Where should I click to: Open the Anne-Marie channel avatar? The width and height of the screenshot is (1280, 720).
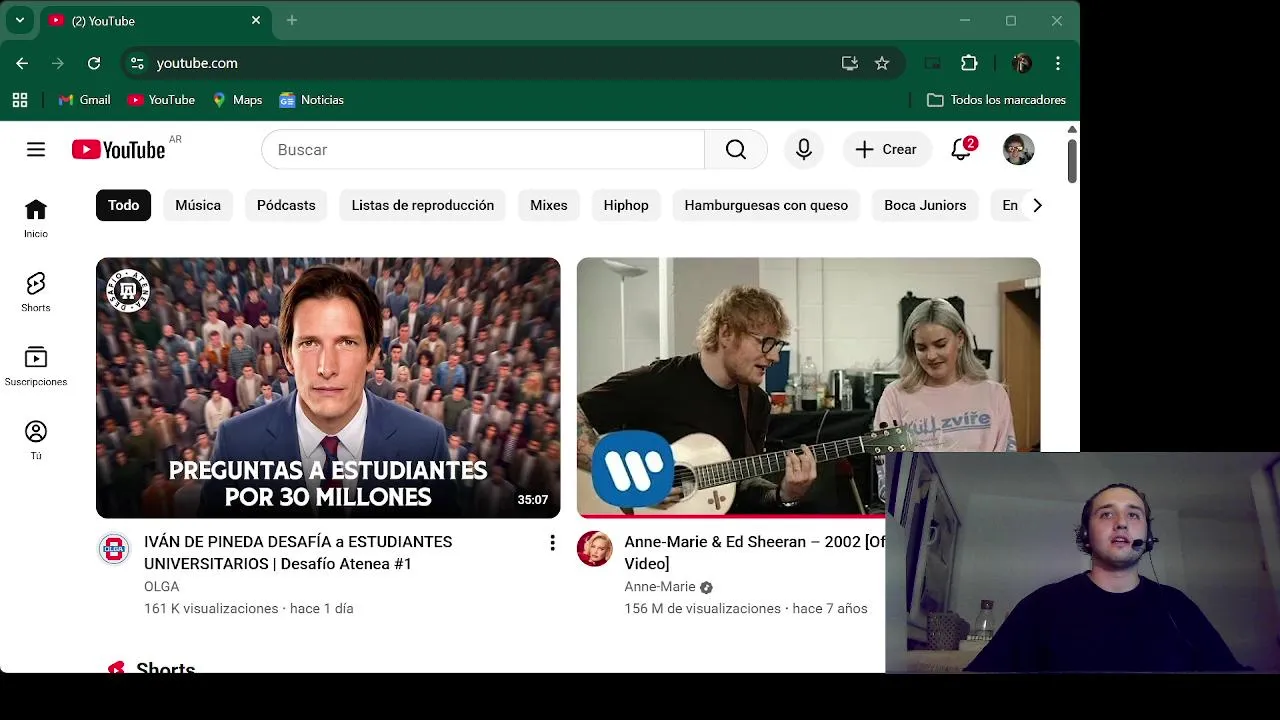point(594,548)
